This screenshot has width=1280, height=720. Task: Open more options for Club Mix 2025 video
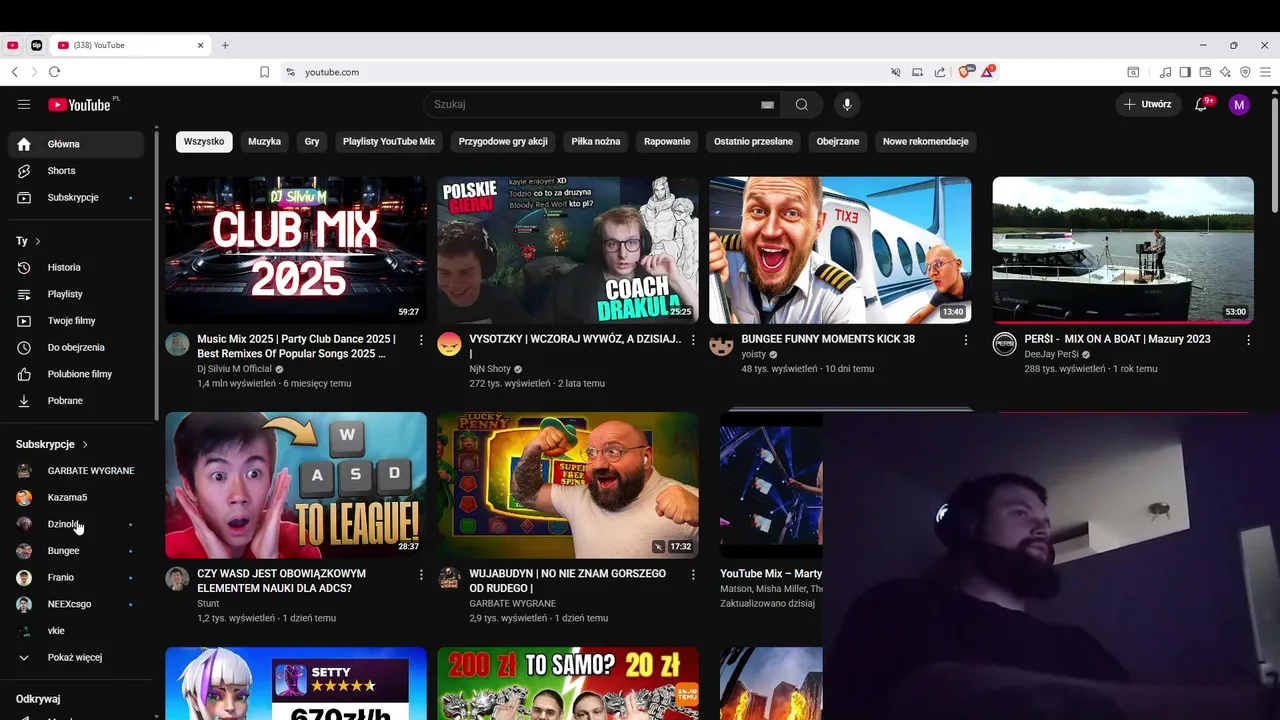(421, 340)
